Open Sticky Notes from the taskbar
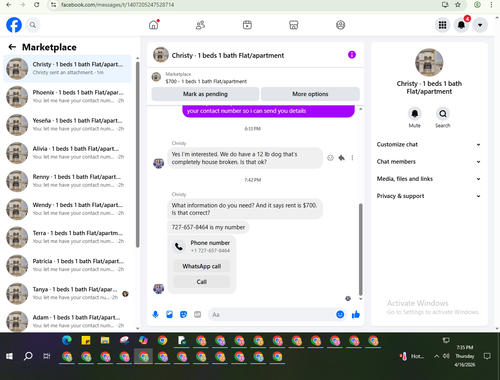The height and width of the screenshot is (380, 500). click(86, 340)
